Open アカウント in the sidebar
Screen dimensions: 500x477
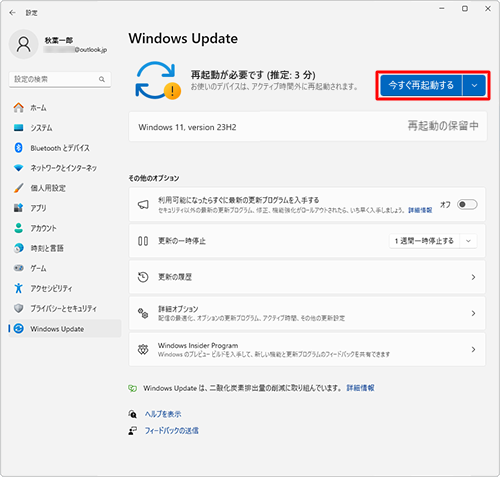(x=65, y=228)
